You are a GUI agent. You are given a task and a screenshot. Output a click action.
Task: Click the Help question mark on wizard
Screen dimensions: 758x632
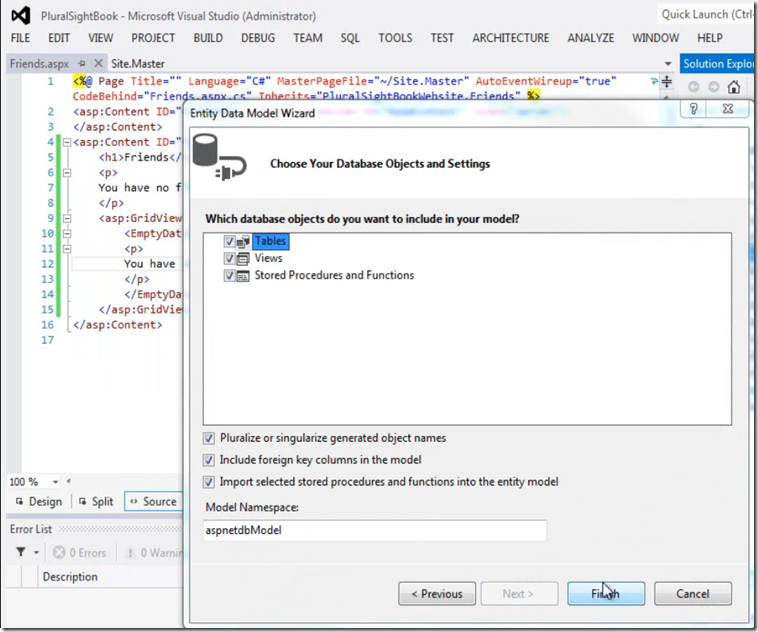[693, 109]
